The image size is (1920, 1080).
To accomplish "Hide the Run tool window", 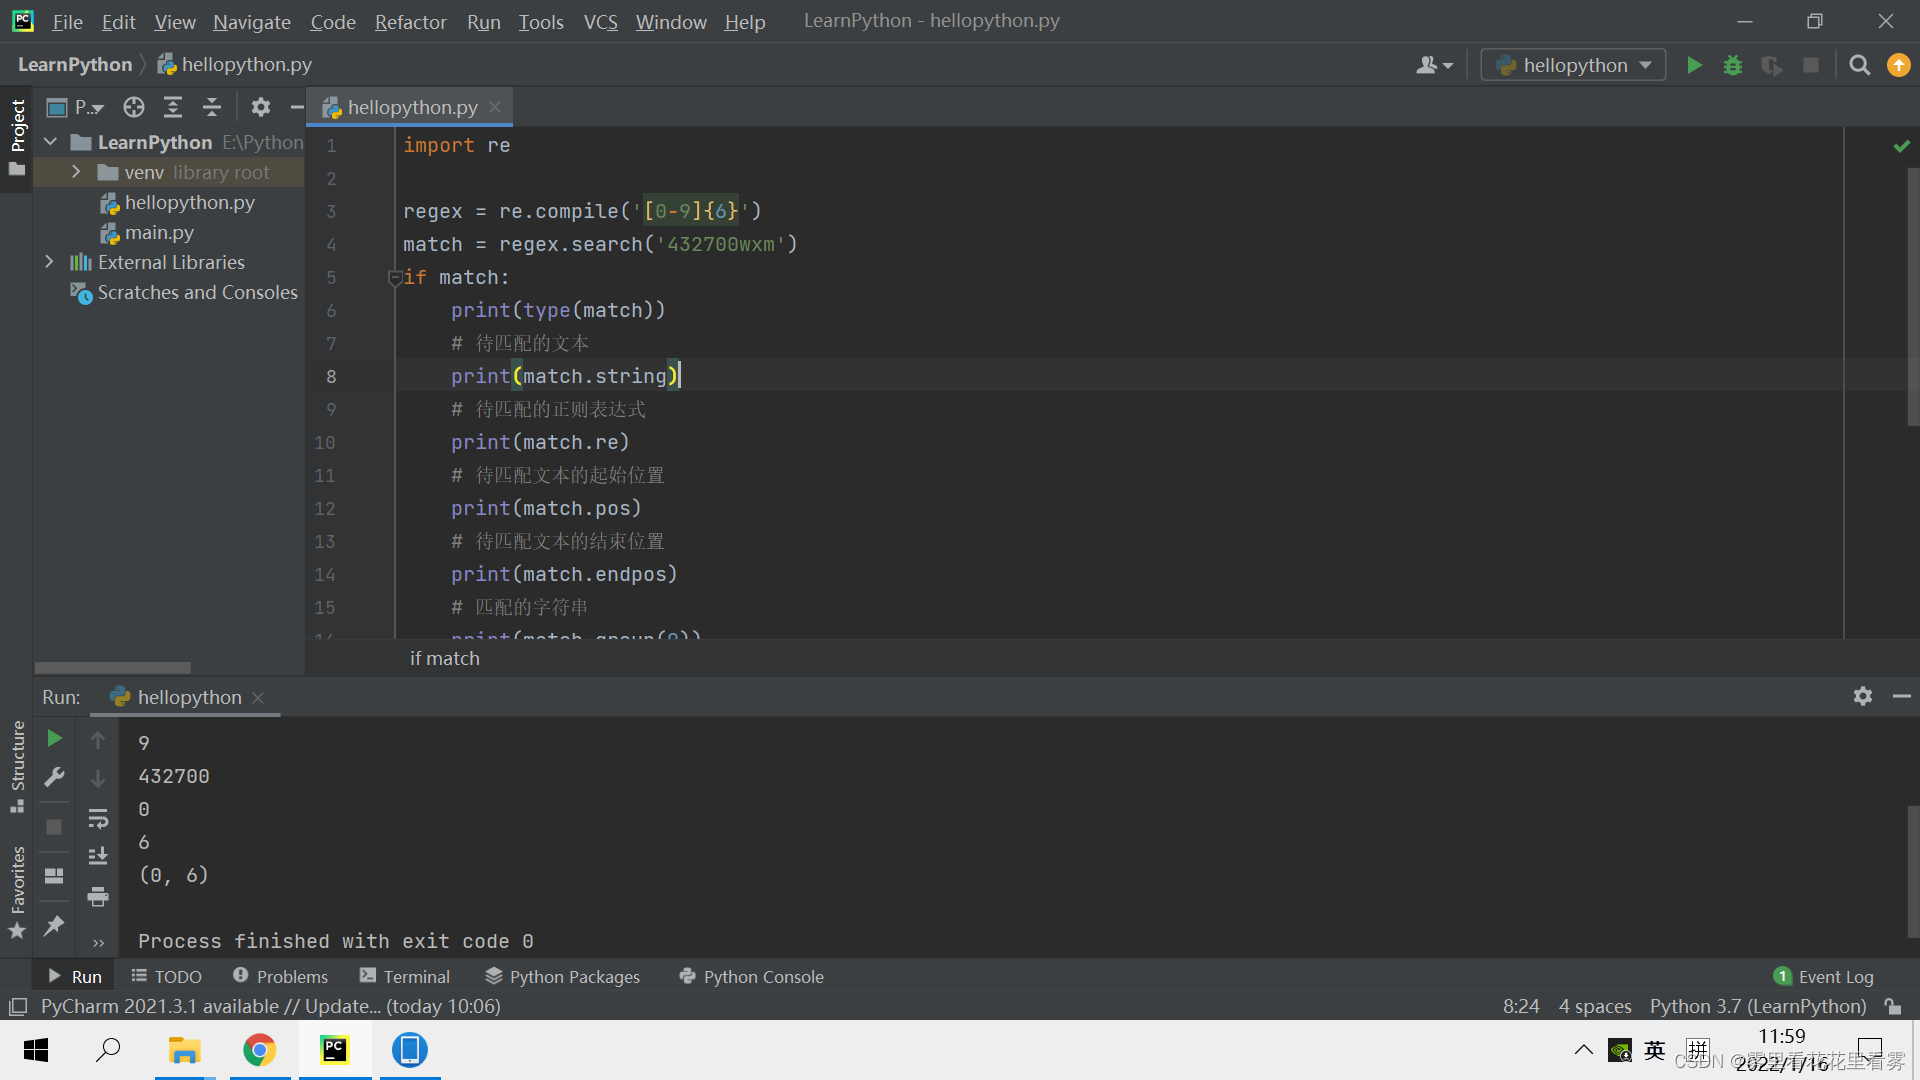I will pyautogui.click(x=1902, y=696).
